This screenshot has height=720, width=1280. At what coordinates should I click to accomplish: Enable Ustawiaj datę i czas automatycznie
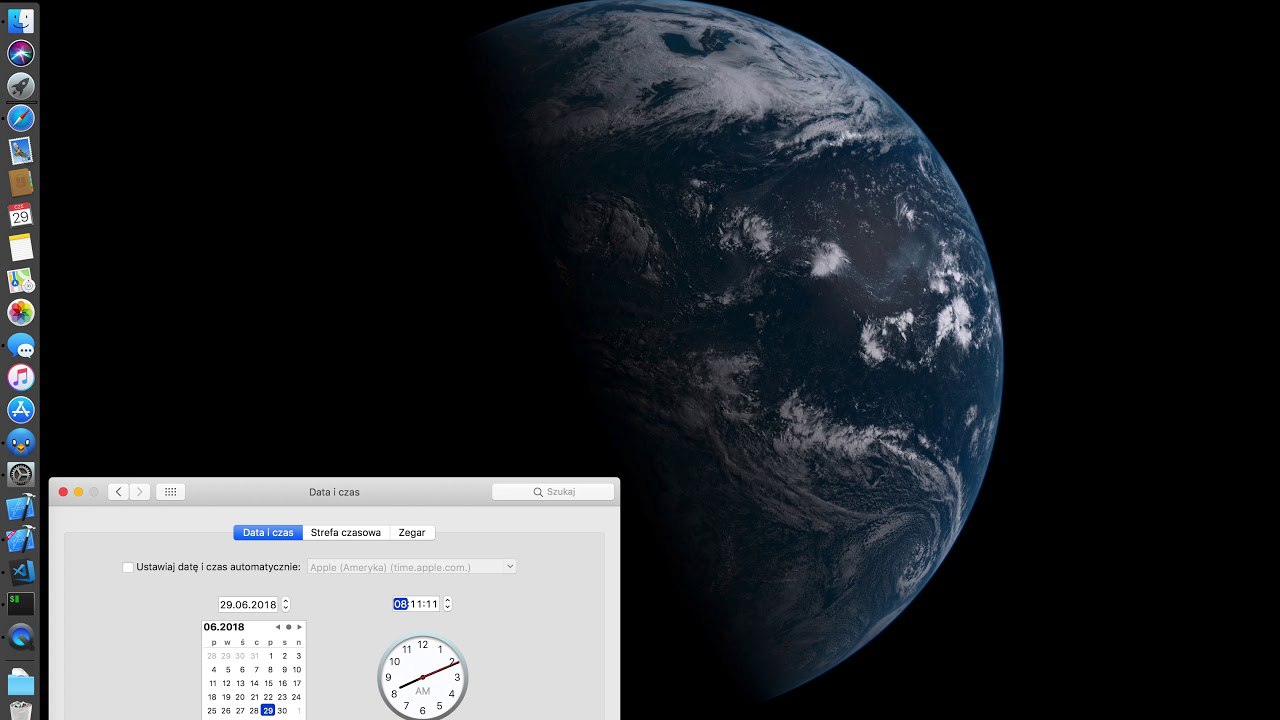point(128,567)
